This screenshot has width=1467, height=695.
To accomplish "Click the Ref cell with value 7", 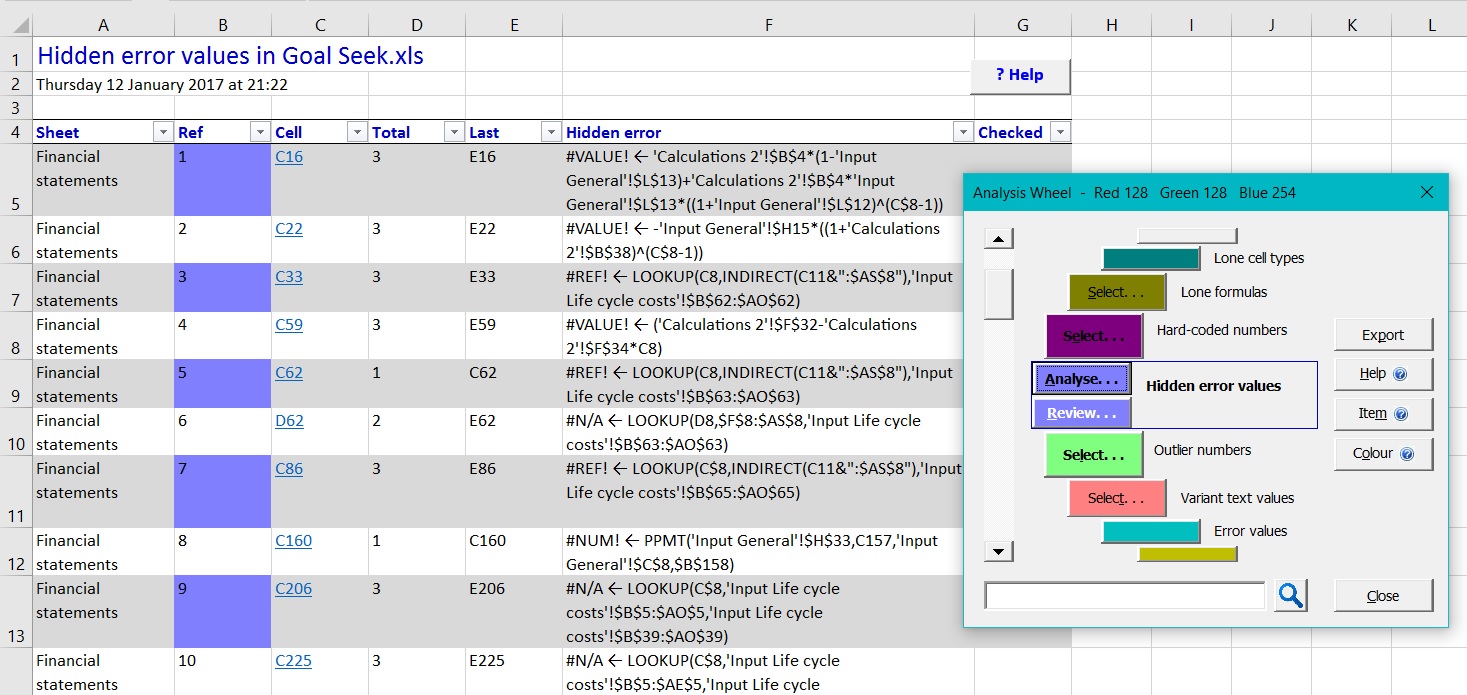I will [x=222, y=492].
